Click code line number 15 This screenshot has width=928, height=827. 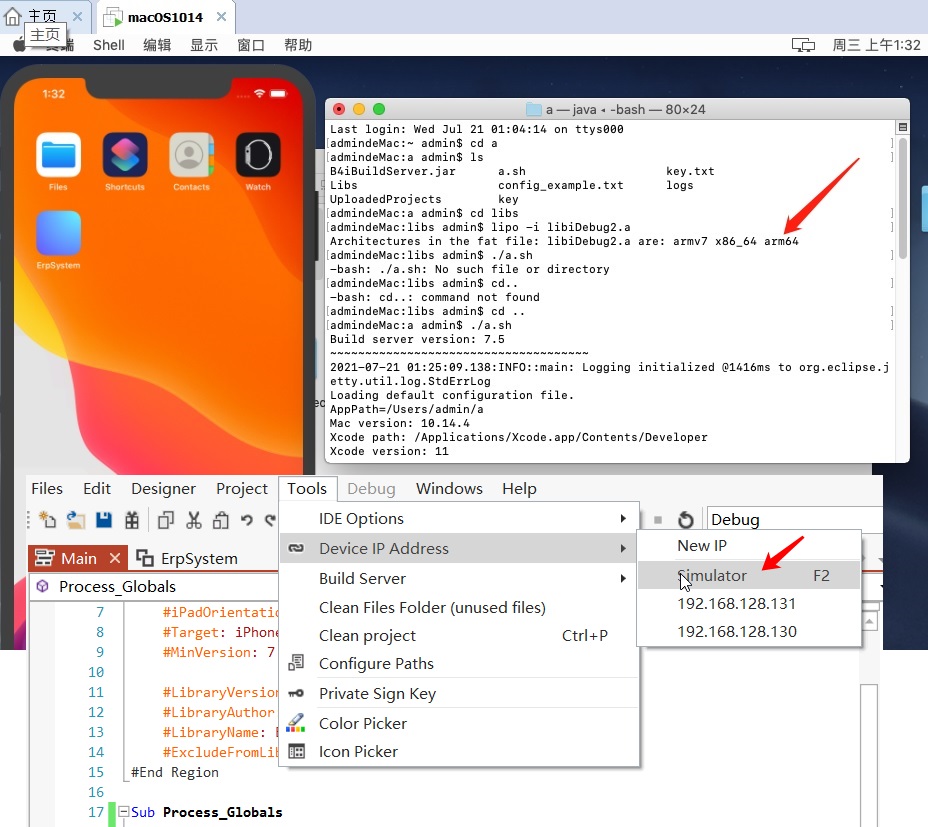(x=96, y=772)
